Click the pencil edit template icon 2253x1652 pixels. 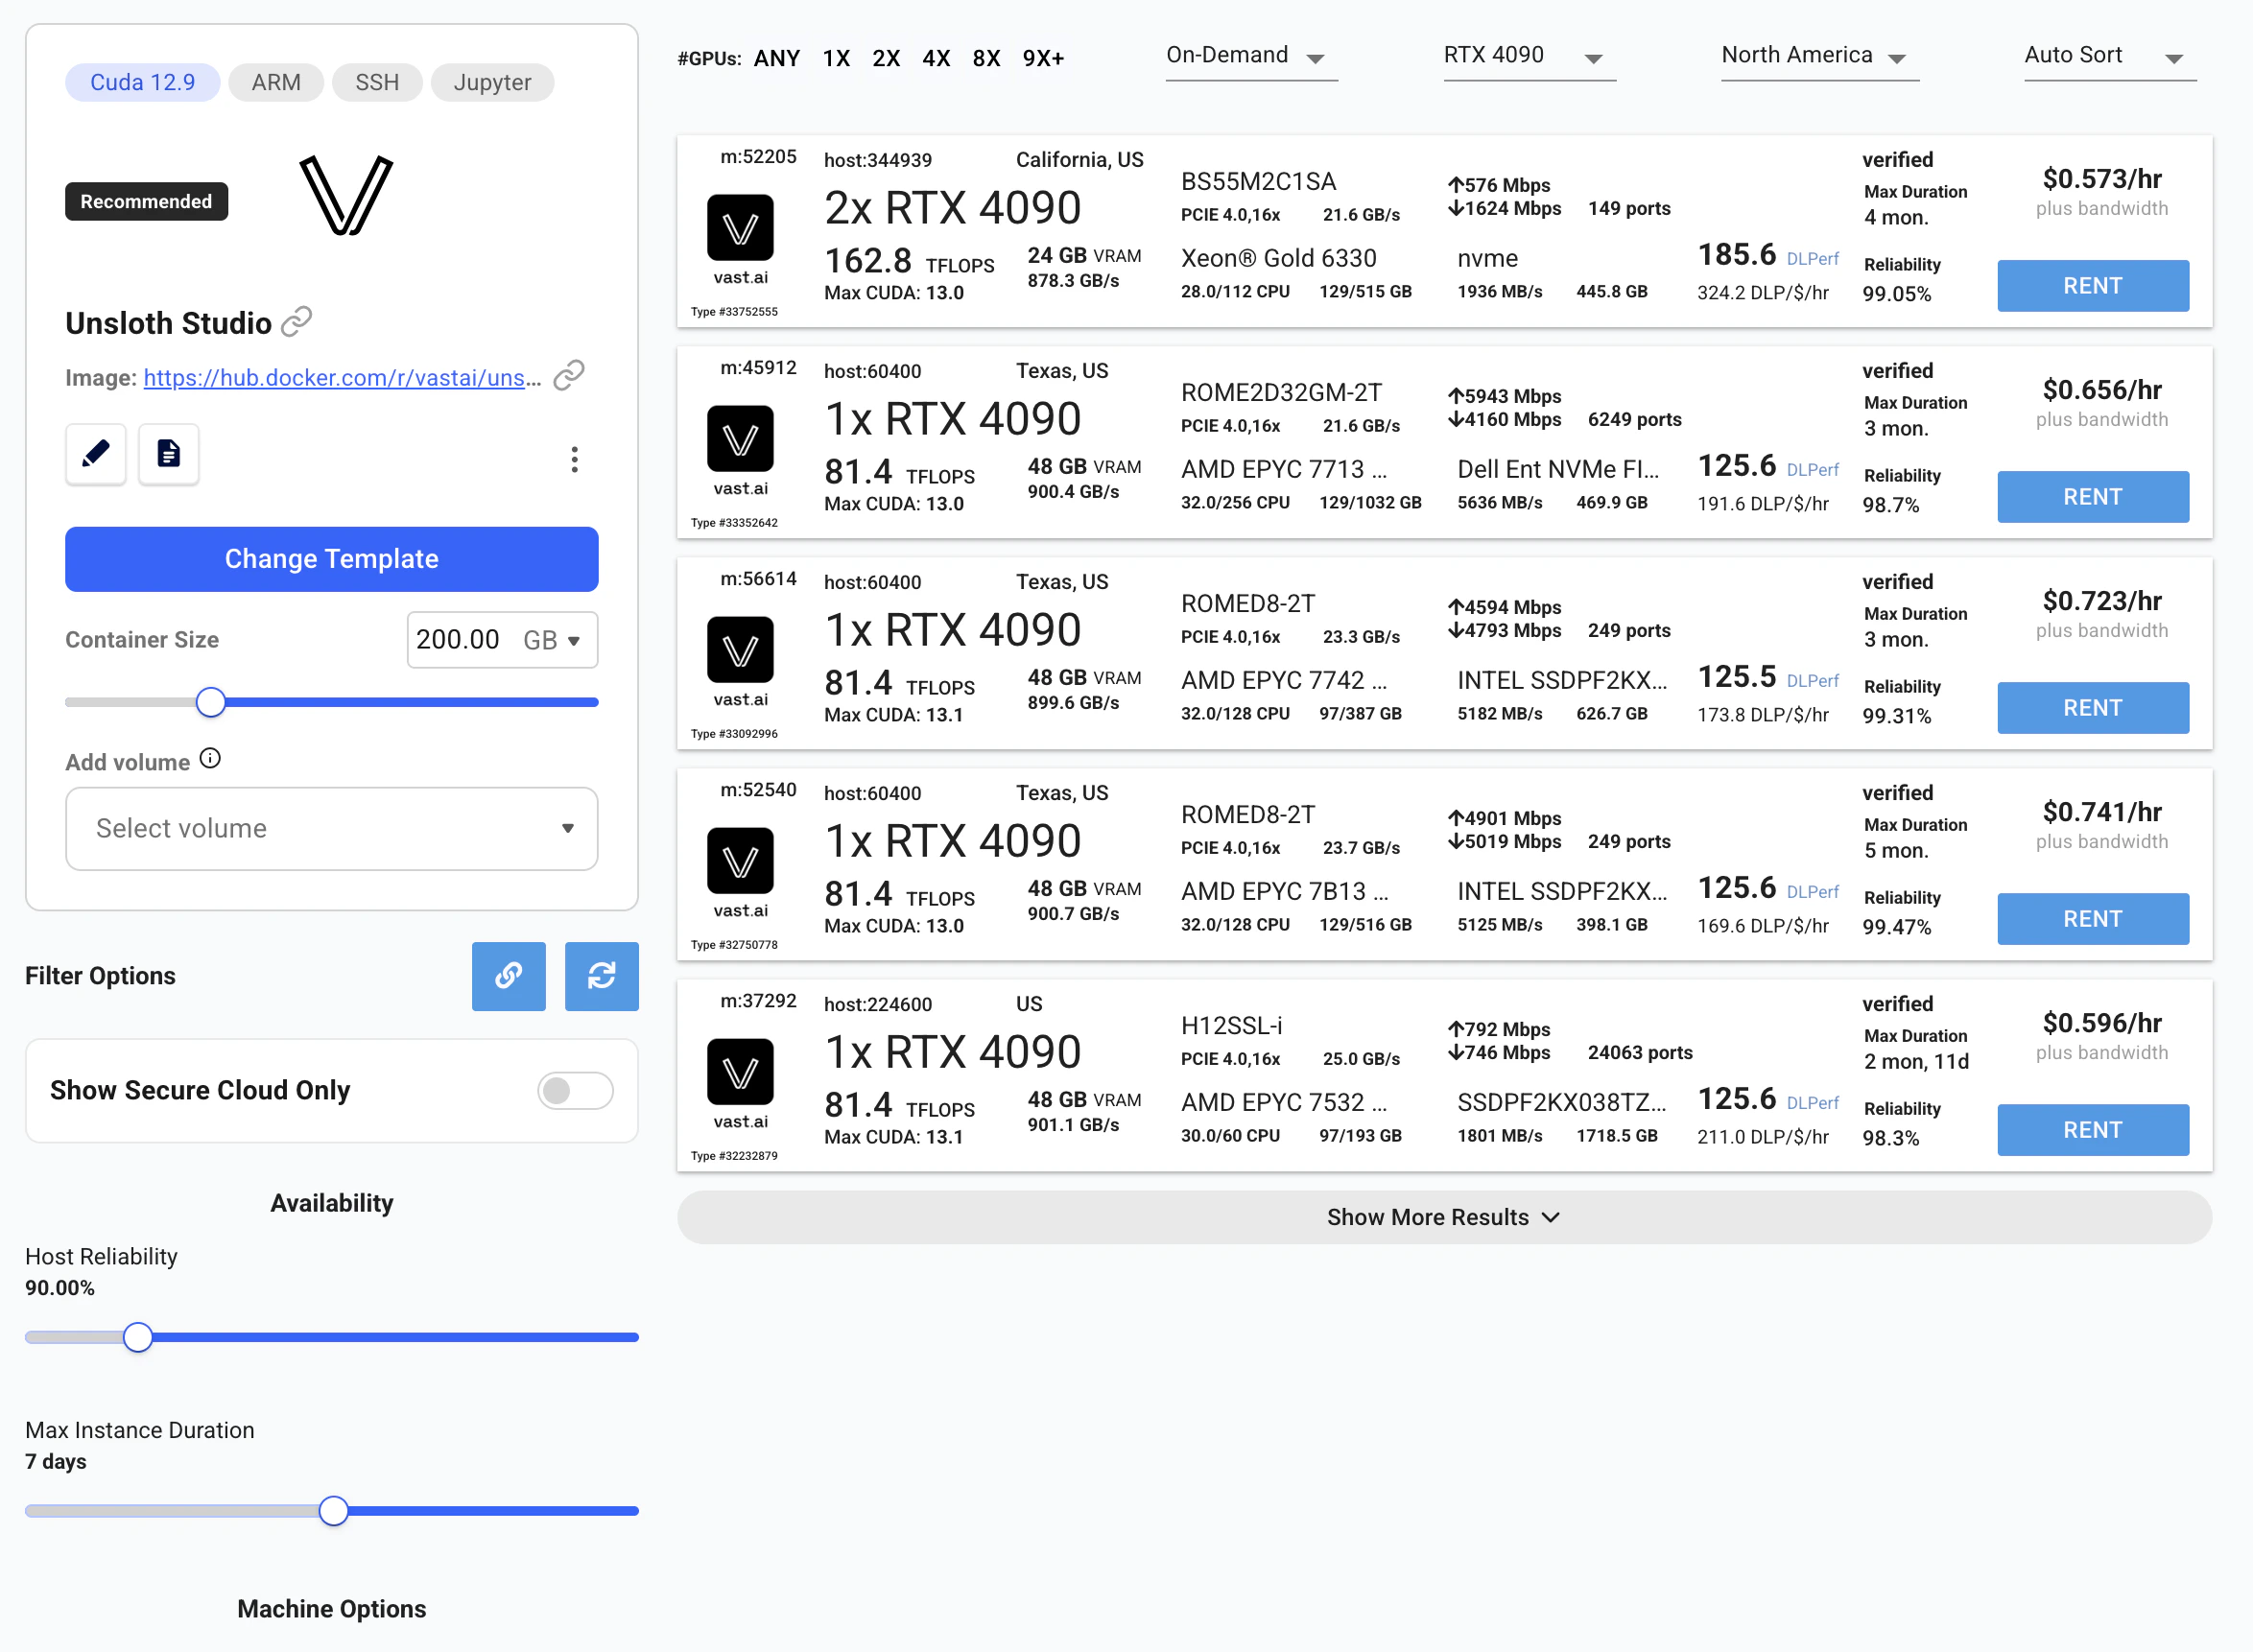(96, 454)
